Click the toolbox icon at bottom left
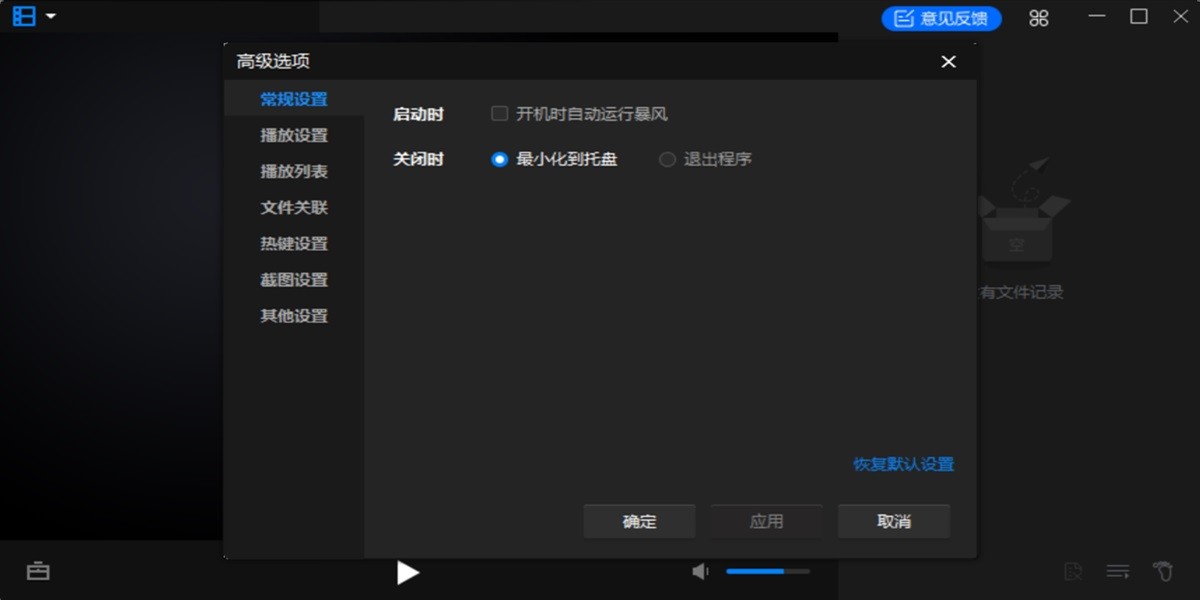 (38, 571)
